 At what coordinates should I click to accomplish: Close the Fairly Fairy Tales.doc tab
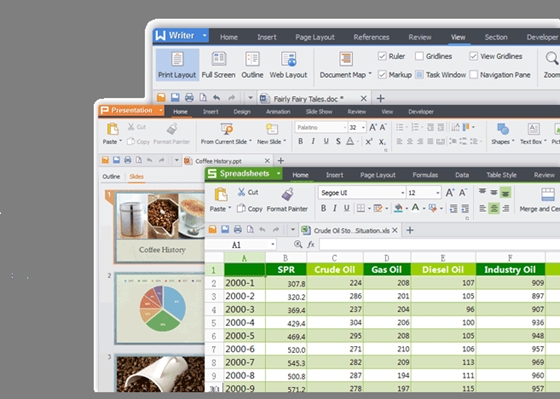(364, 98)
